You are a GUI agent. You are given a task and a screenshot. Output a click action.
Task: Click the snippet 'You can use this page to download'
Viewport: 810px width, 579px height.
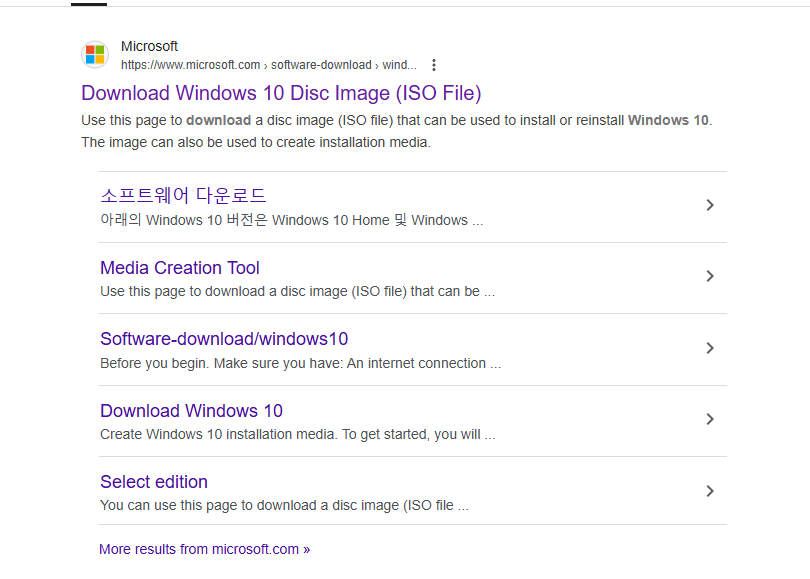pyautogui.click(x=285, y=505)
